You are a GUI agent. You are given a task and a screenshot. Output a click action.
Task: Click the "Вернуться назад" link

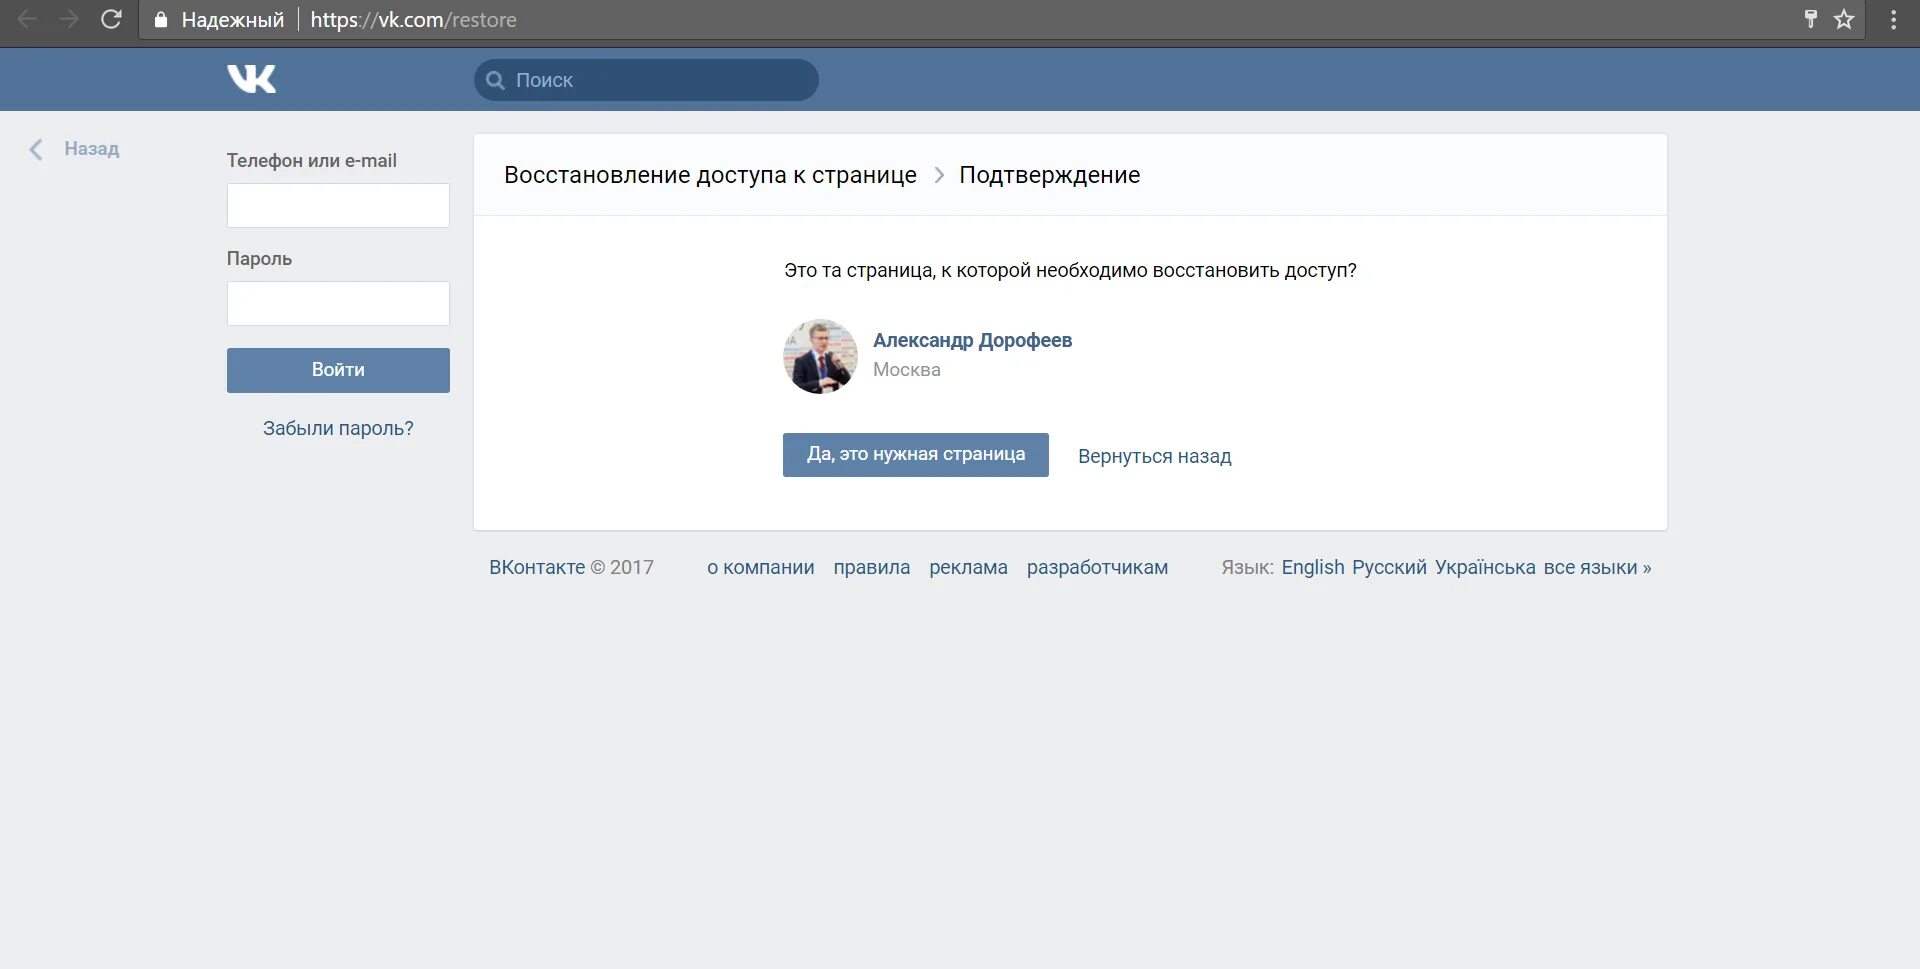pos(1154,456)
